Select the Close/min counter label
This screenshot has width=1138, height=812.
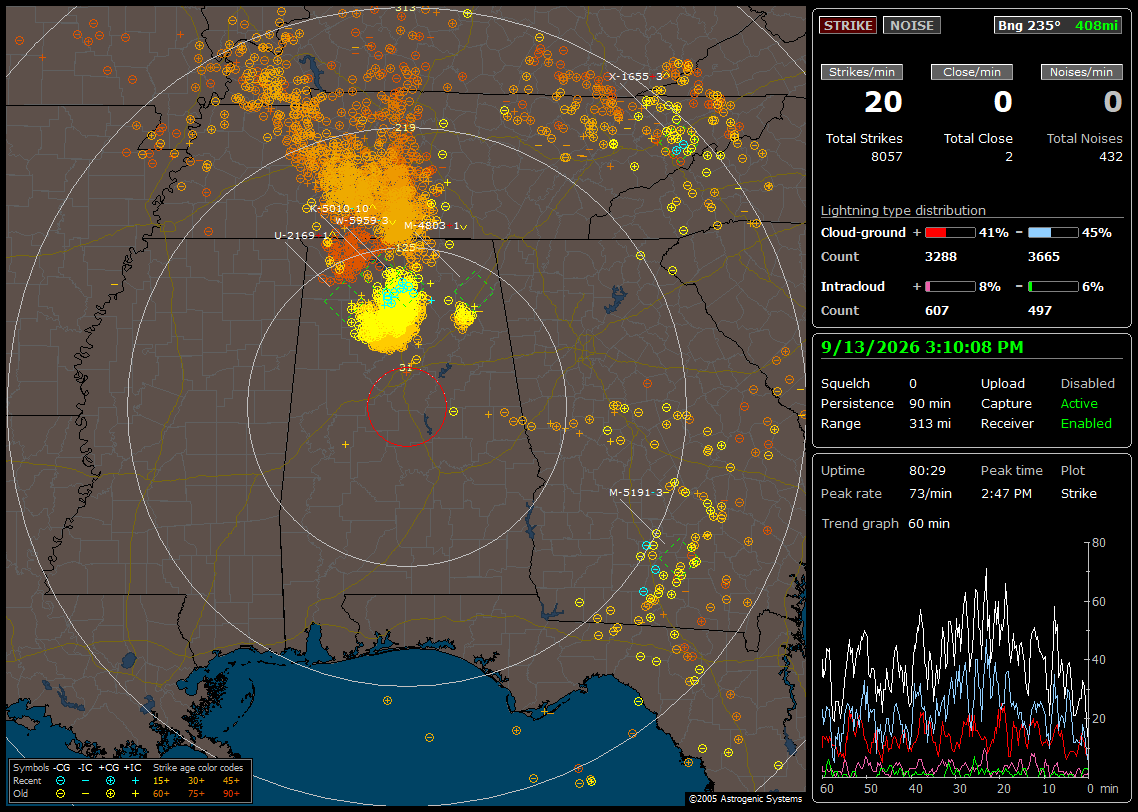[x=972, y=72]
